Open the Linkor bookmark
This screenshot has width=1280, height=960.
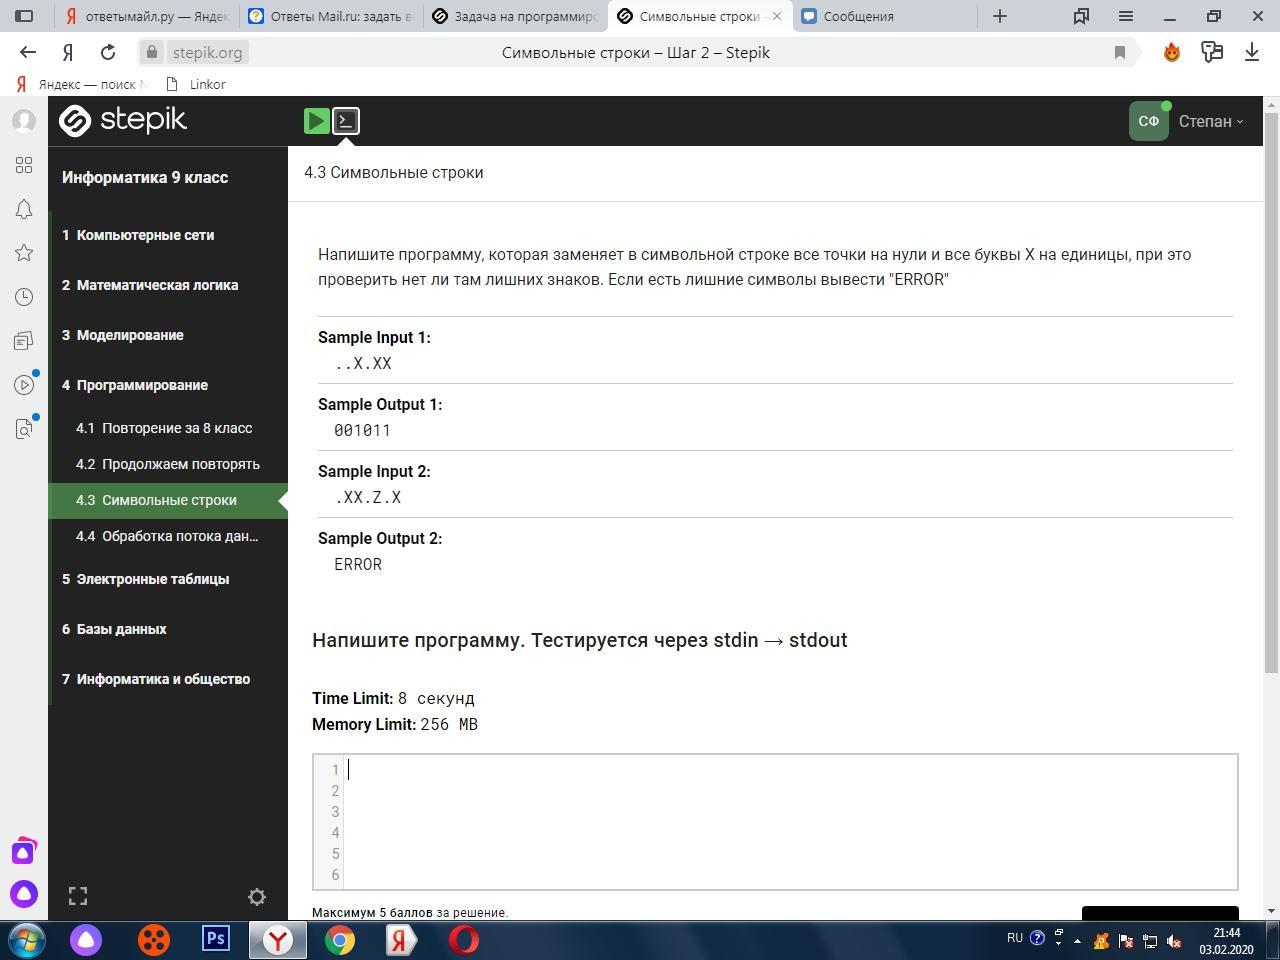pos(196,84)
